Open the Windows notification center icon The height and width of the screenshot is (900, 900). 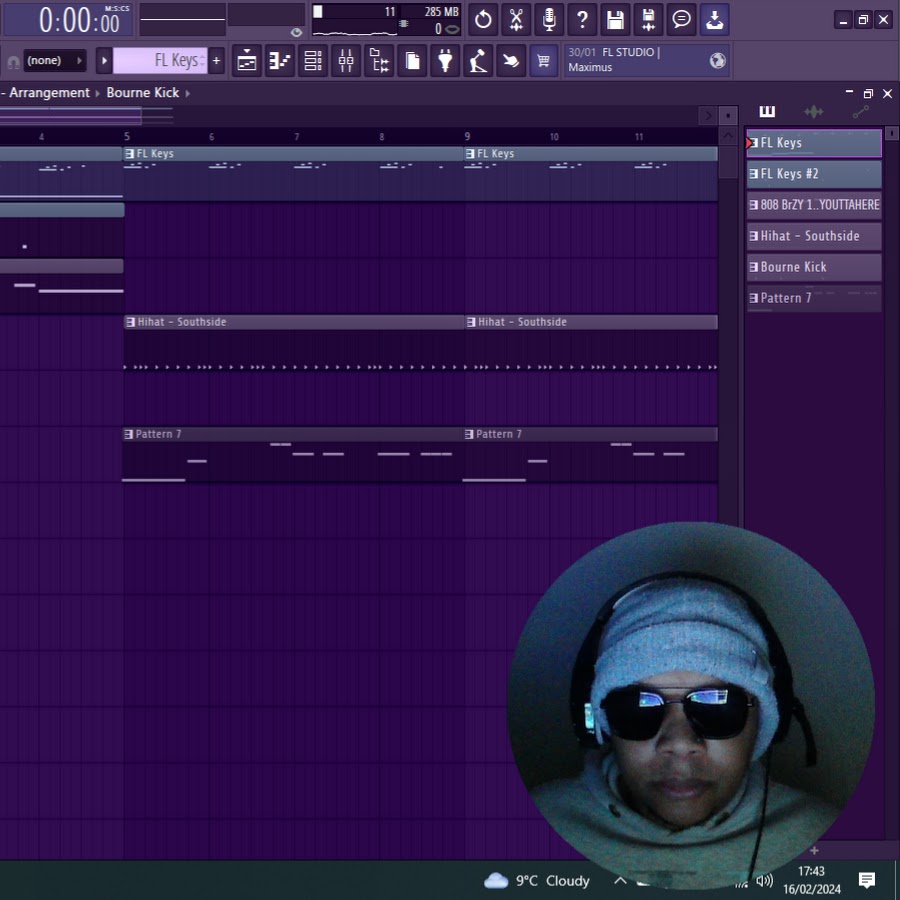(867, 880)
